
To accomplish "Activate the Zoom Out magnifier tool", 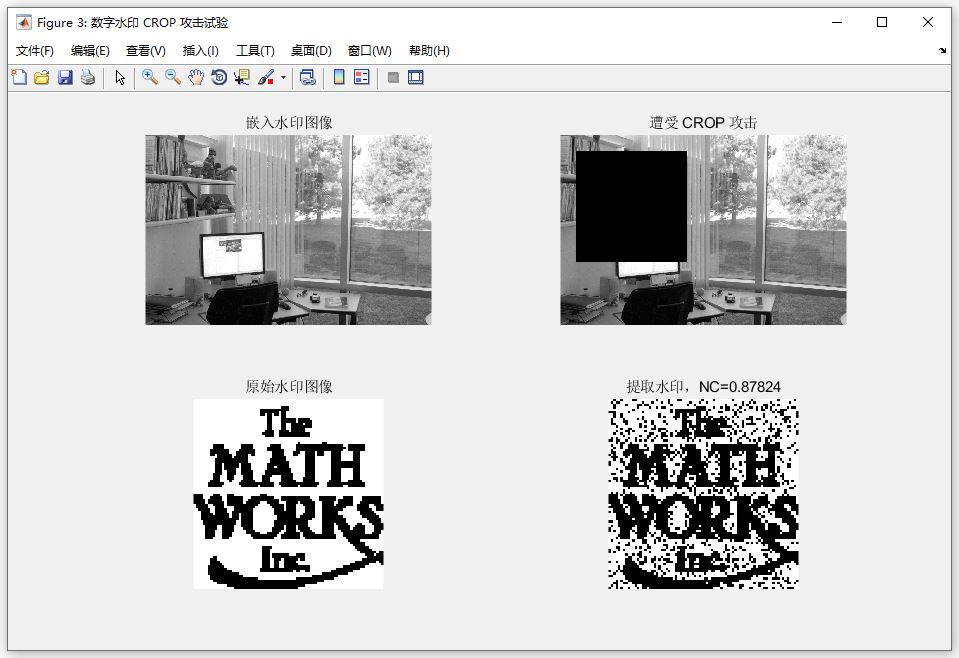I will point(173,77).
